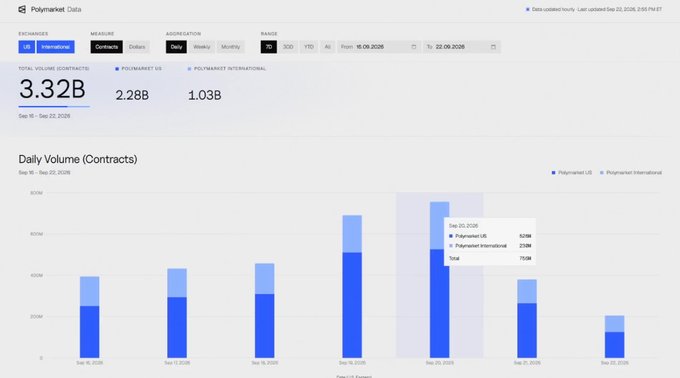Click the tooltip Polymarket International row

tap(490, 246)
